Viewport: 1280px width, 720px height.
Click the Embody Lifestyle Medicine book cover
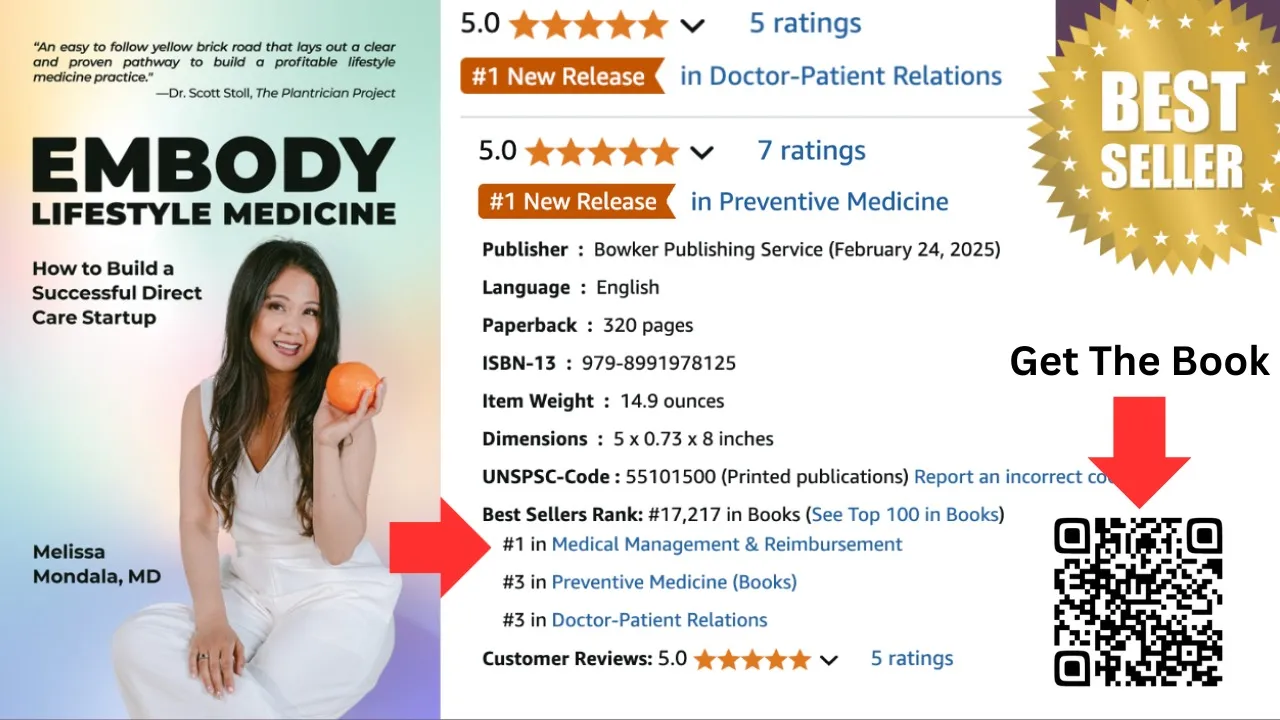[220, 360]
